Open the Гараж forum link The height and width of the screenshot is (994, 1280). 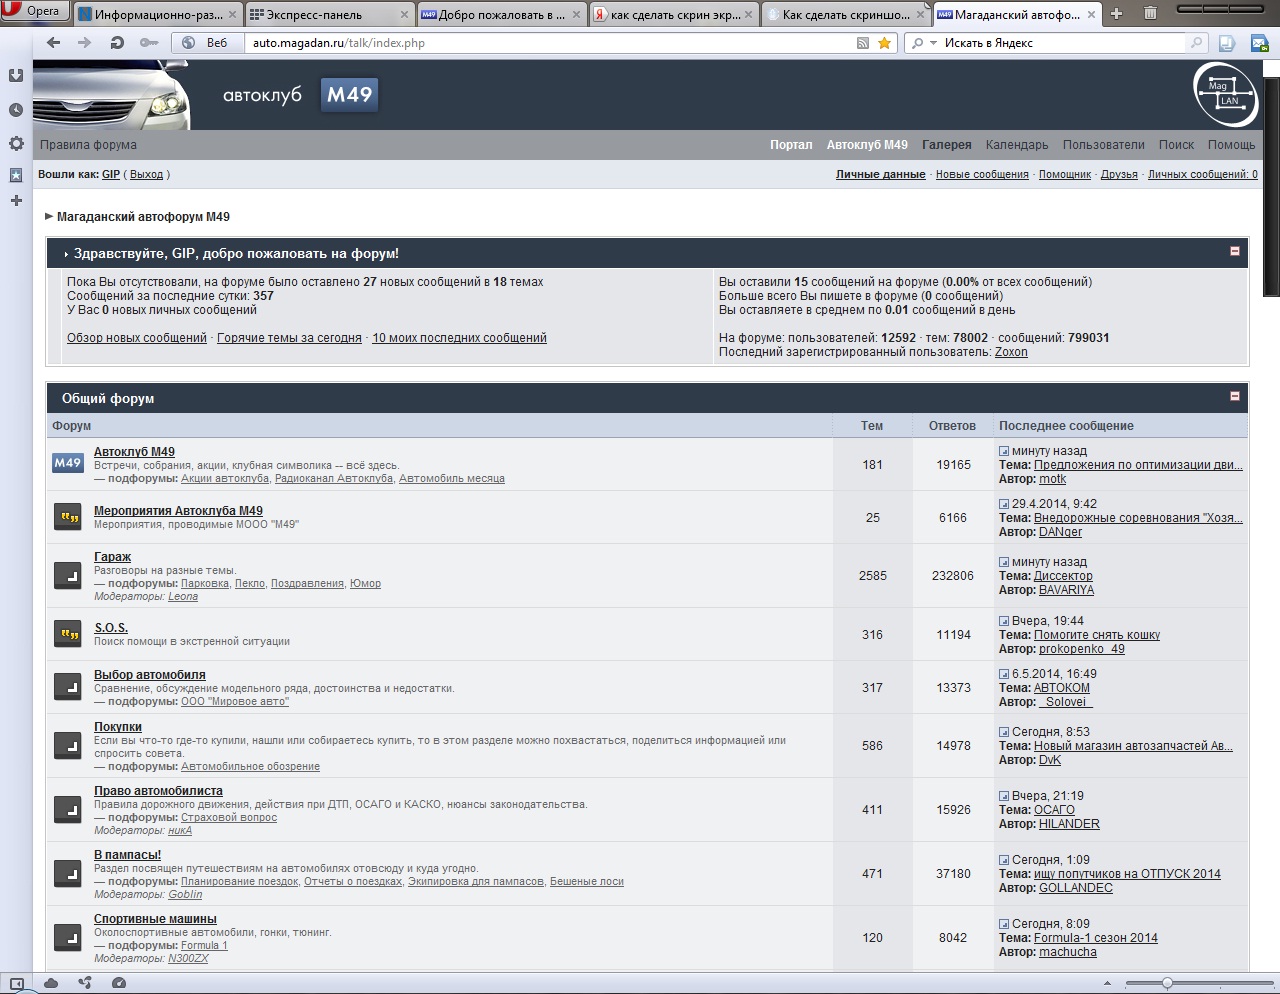click(x=112, y=557)
